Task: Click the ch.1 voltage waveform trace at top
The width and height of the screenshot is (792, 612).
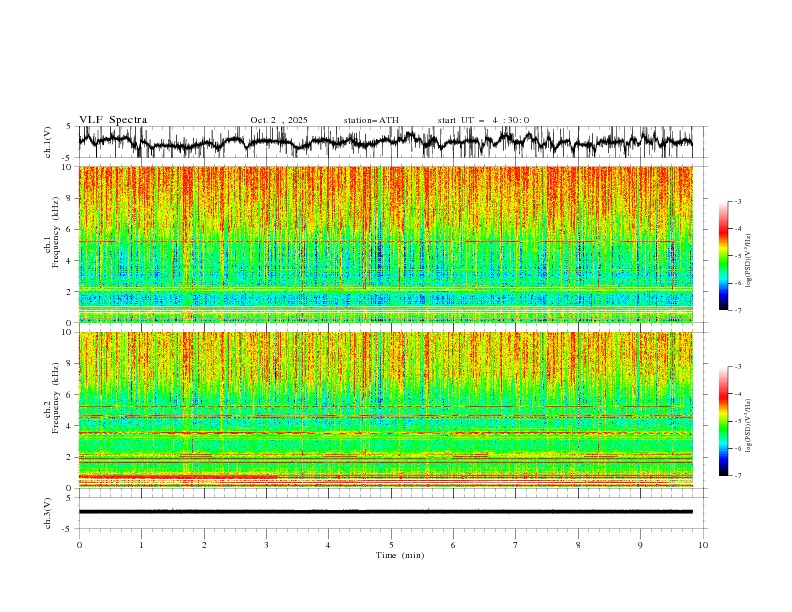Action: tap(385, 142)
